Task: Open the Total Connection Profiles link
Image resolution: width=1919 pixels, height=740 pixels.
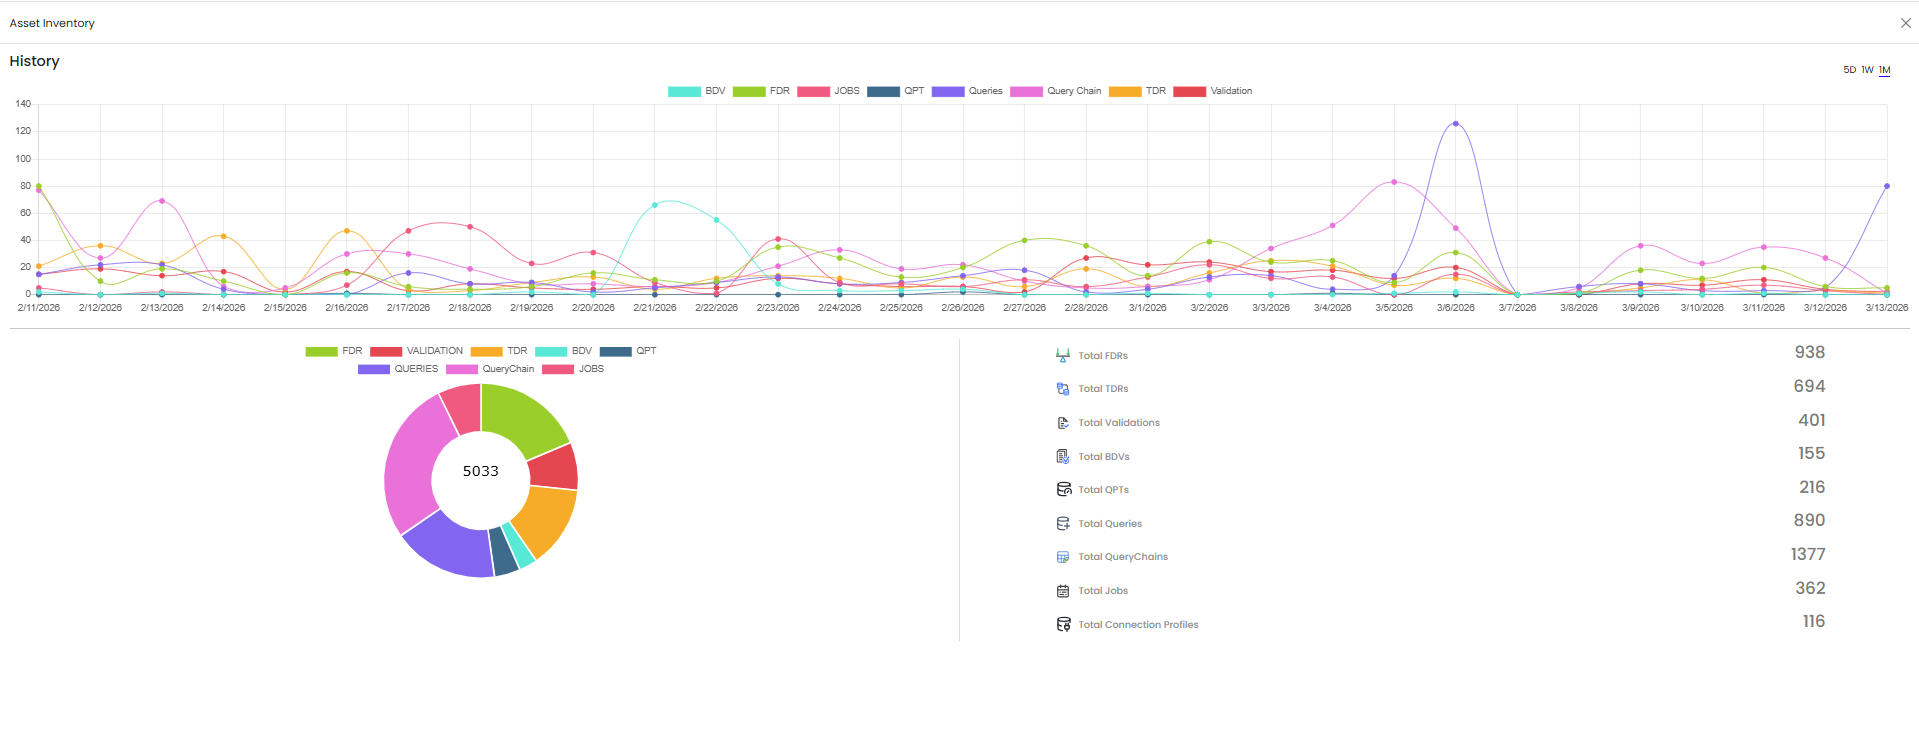Action: [1138, 625]
